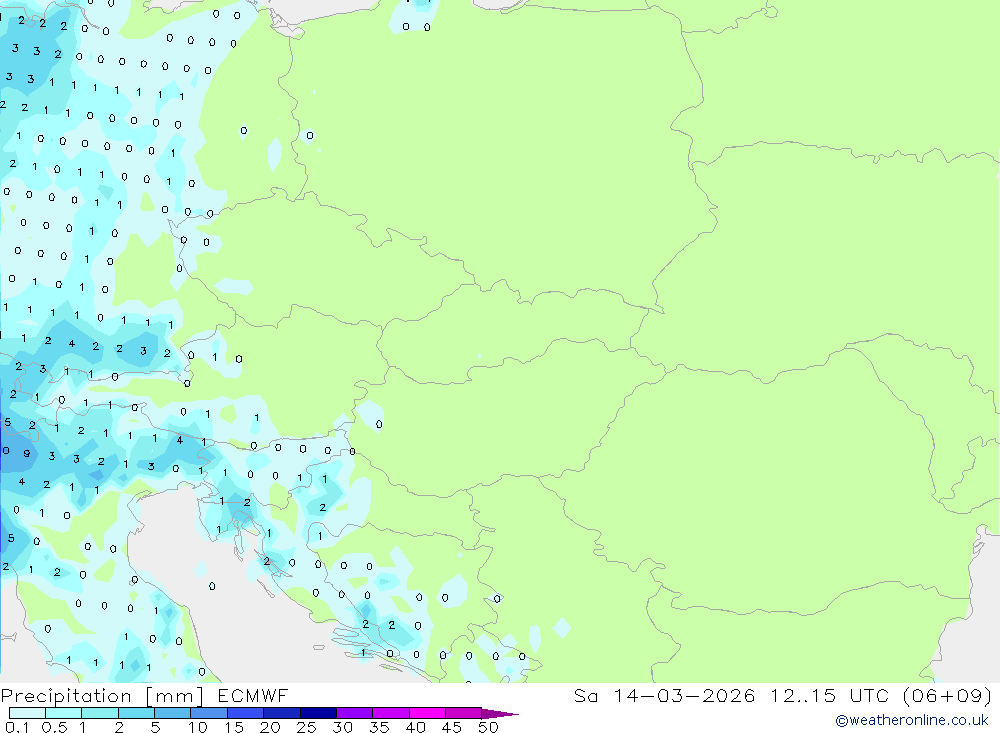Click the '0.5' legend scale label

point(54,727)
